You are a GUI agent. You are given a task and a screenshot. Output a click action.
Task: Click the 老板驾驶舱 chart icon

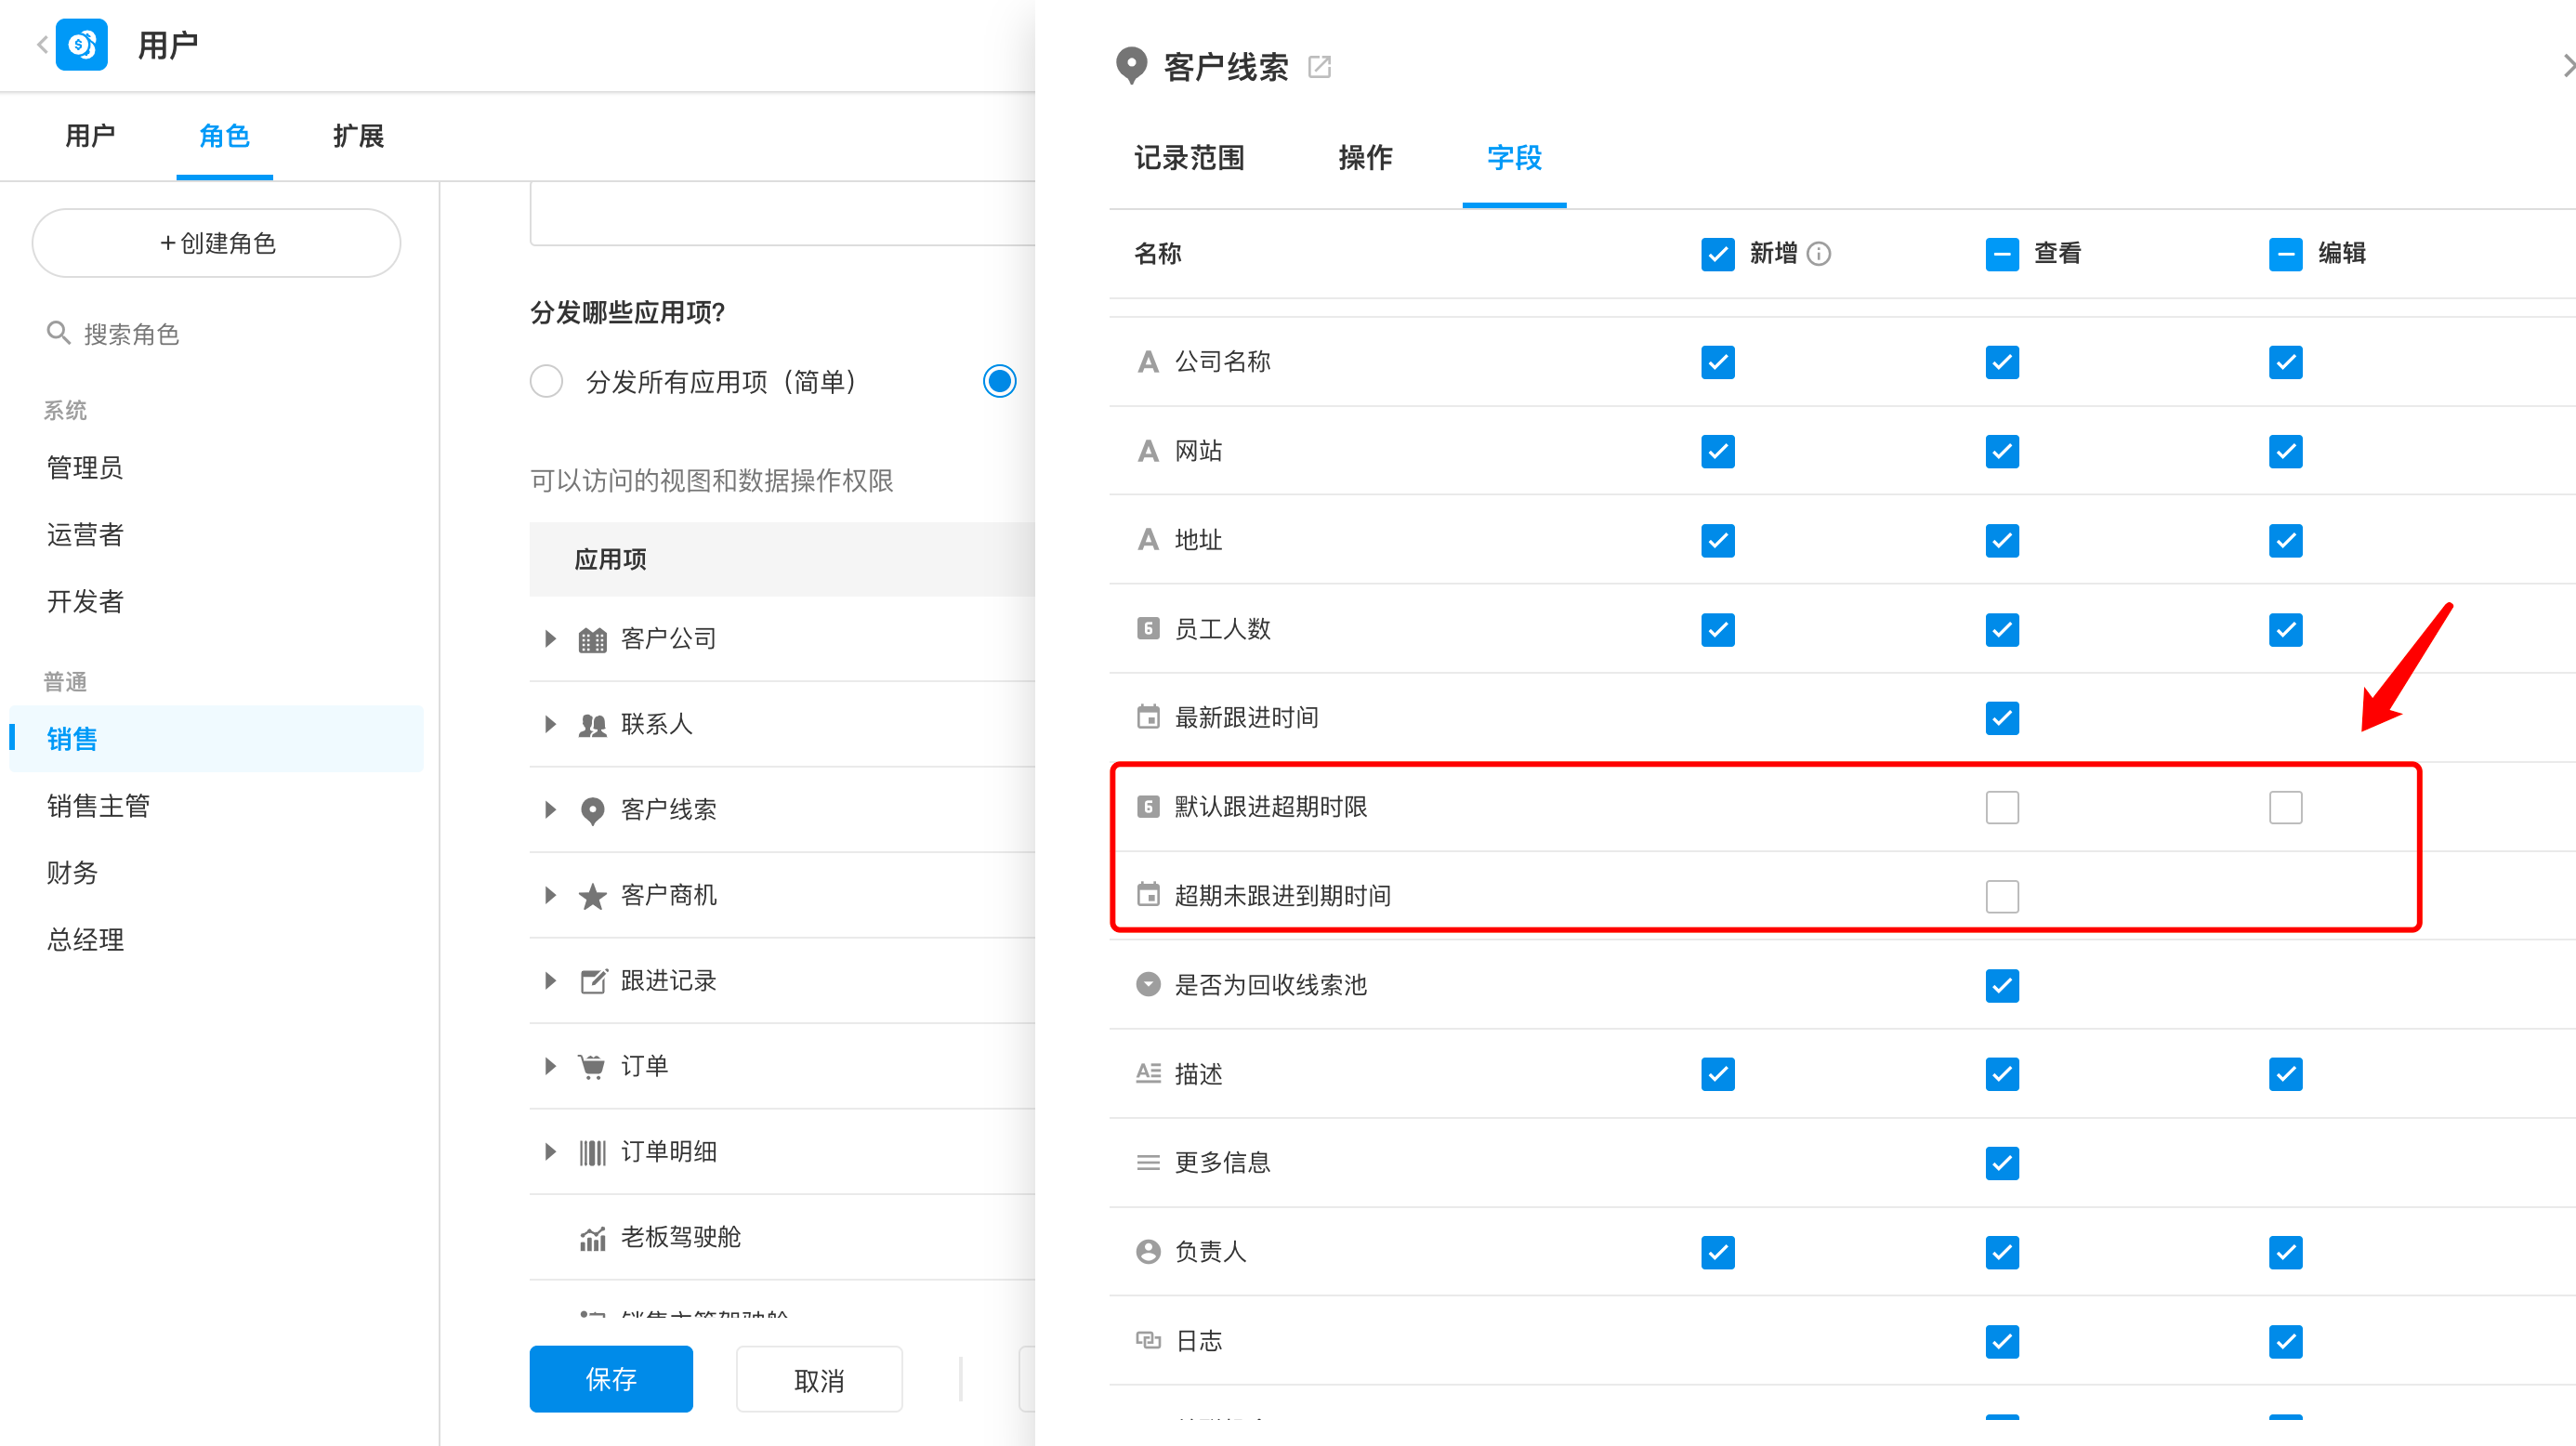tap(592, 1238)
